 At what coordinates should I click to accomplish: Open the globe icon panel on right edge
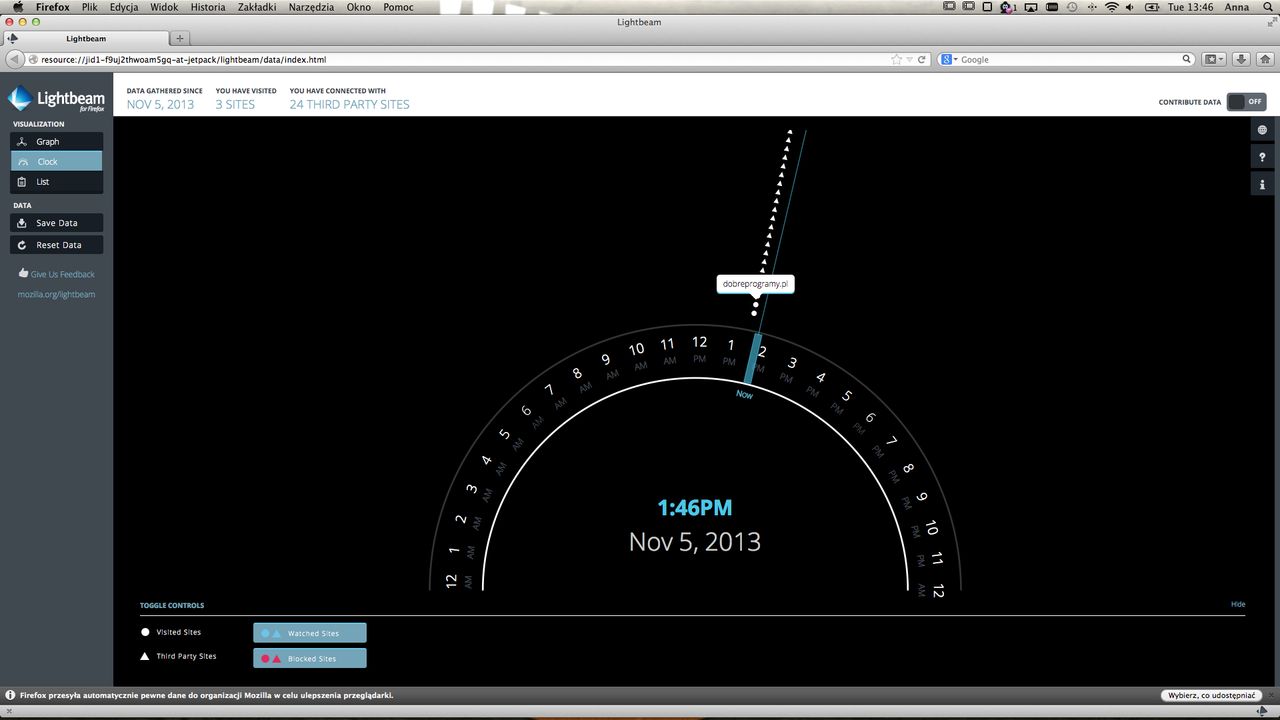click(1263, 130)
